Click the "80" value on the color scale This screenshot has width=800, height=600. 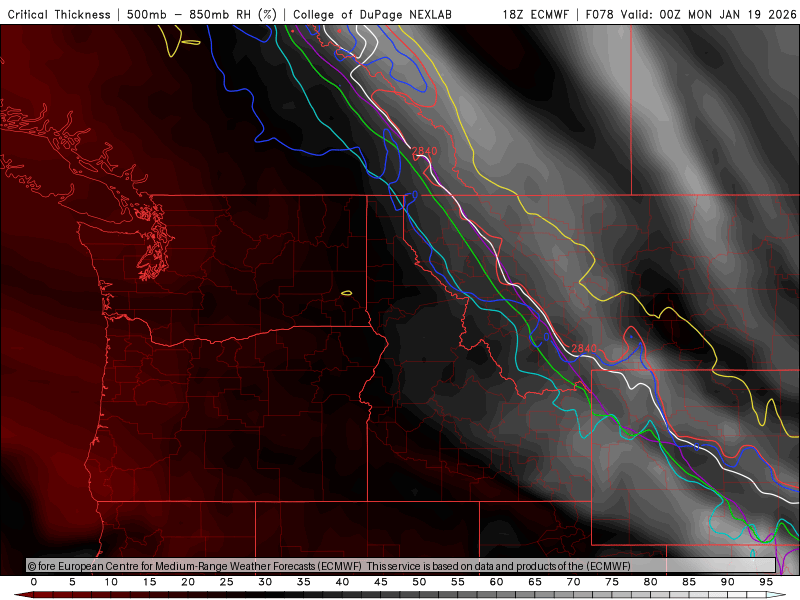(x=651, y=582)
